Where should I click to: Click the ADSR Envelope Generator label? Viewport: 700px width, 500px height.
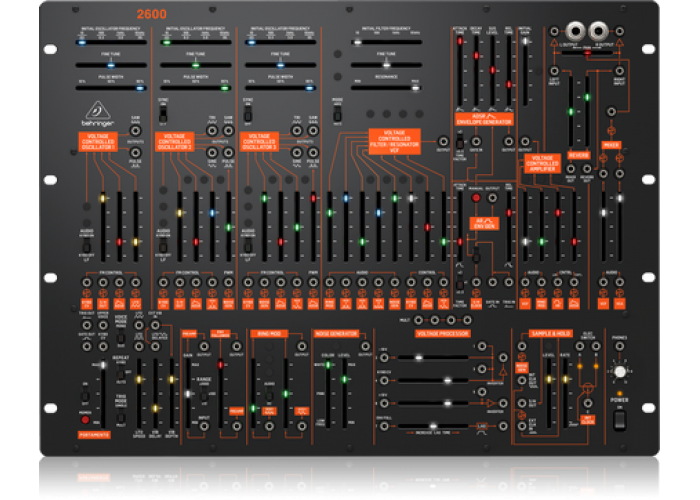tap(484, 119)
